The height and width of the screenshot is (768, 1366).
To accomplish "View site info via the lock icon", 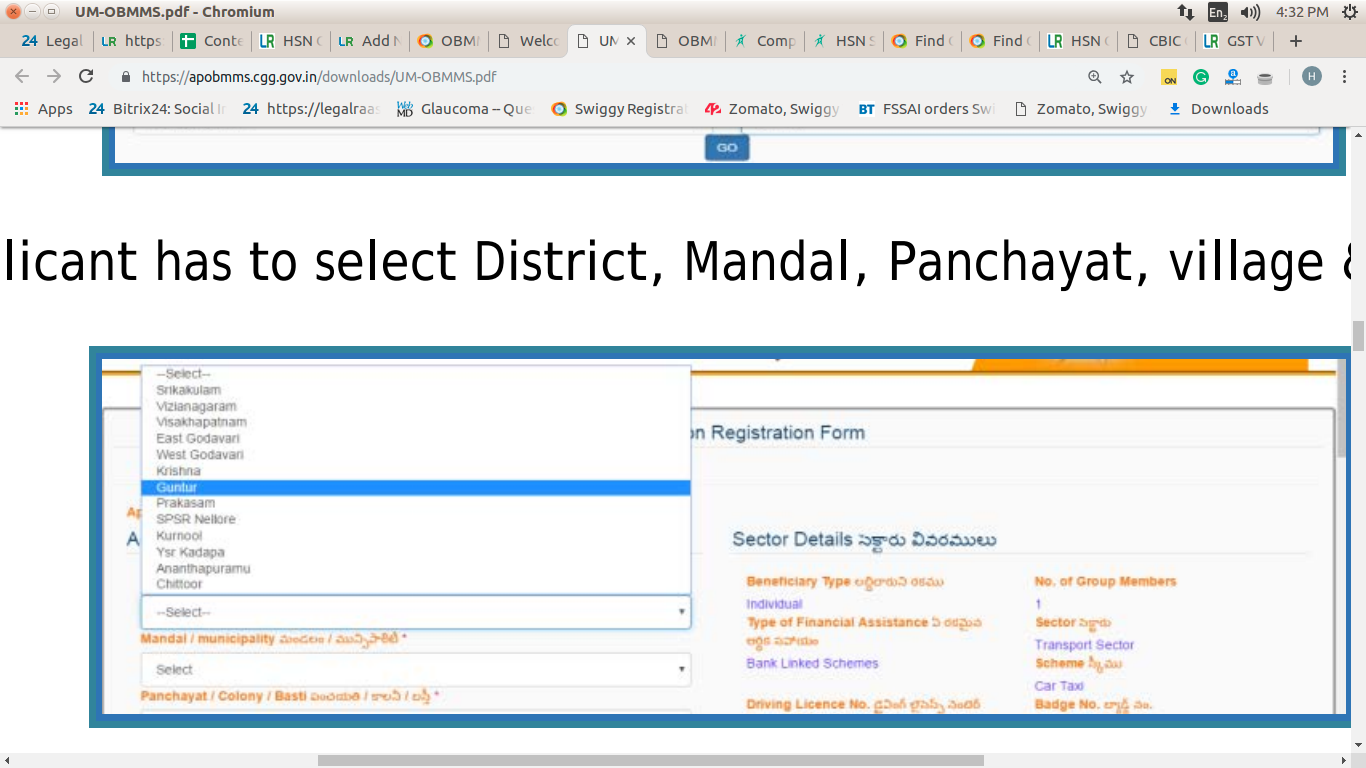I will point(126,76).
